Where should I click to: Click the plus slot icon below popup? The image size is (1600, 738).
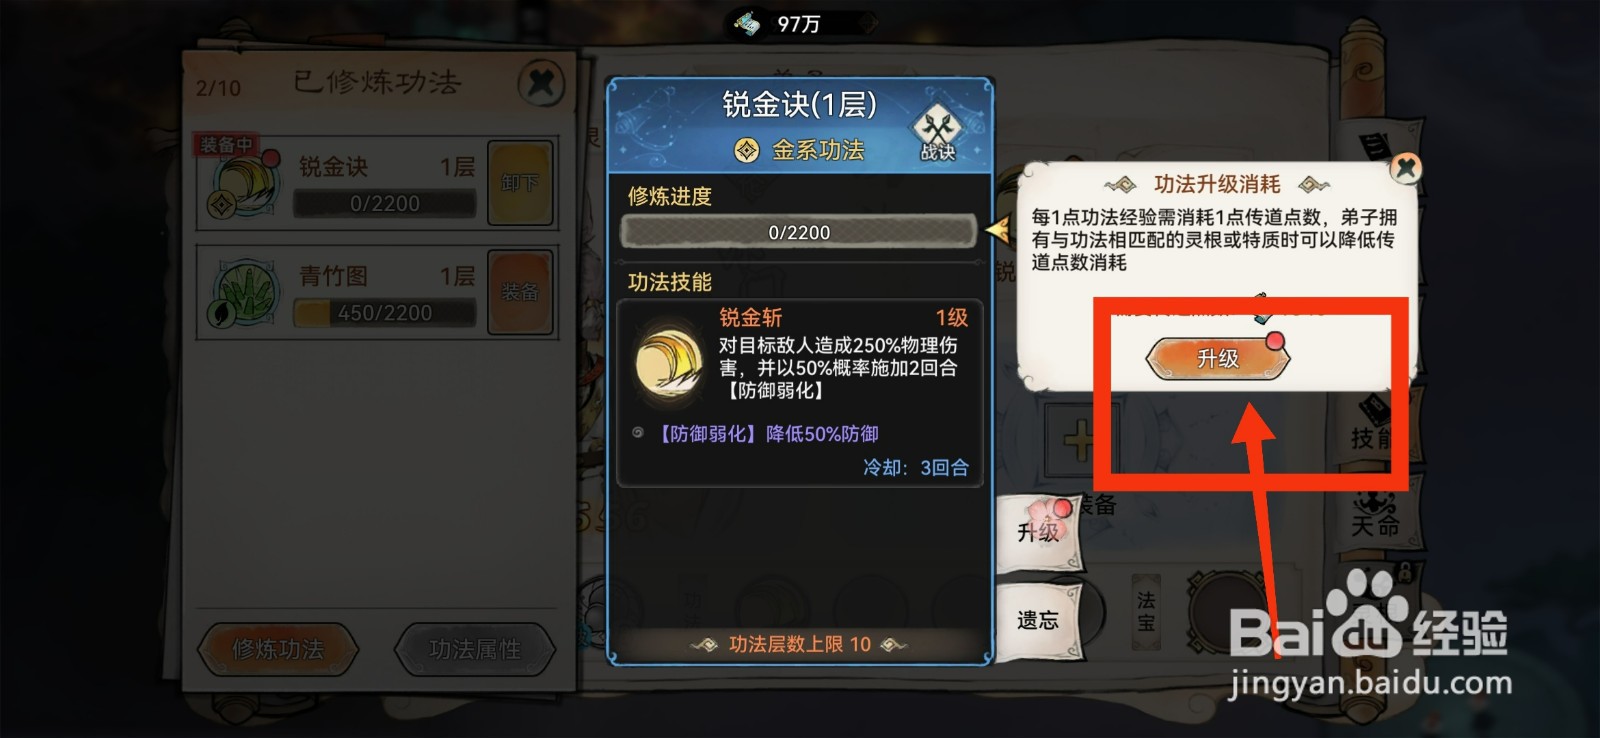pos(1077,439)
